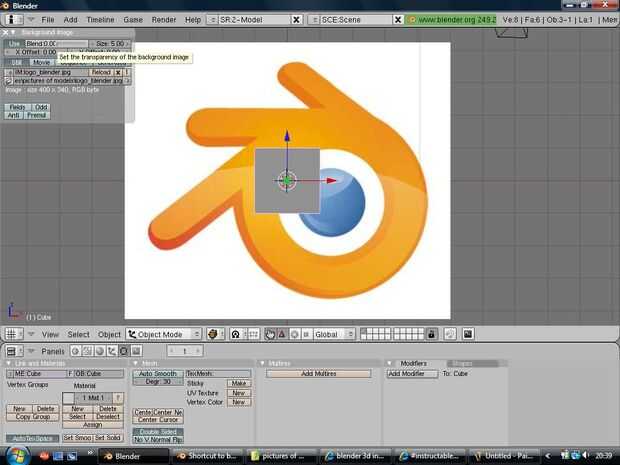Viewport: 620px width, 465px height.
Task: Toggle Auto Smooth in Mesh panel
Action: 158,373
